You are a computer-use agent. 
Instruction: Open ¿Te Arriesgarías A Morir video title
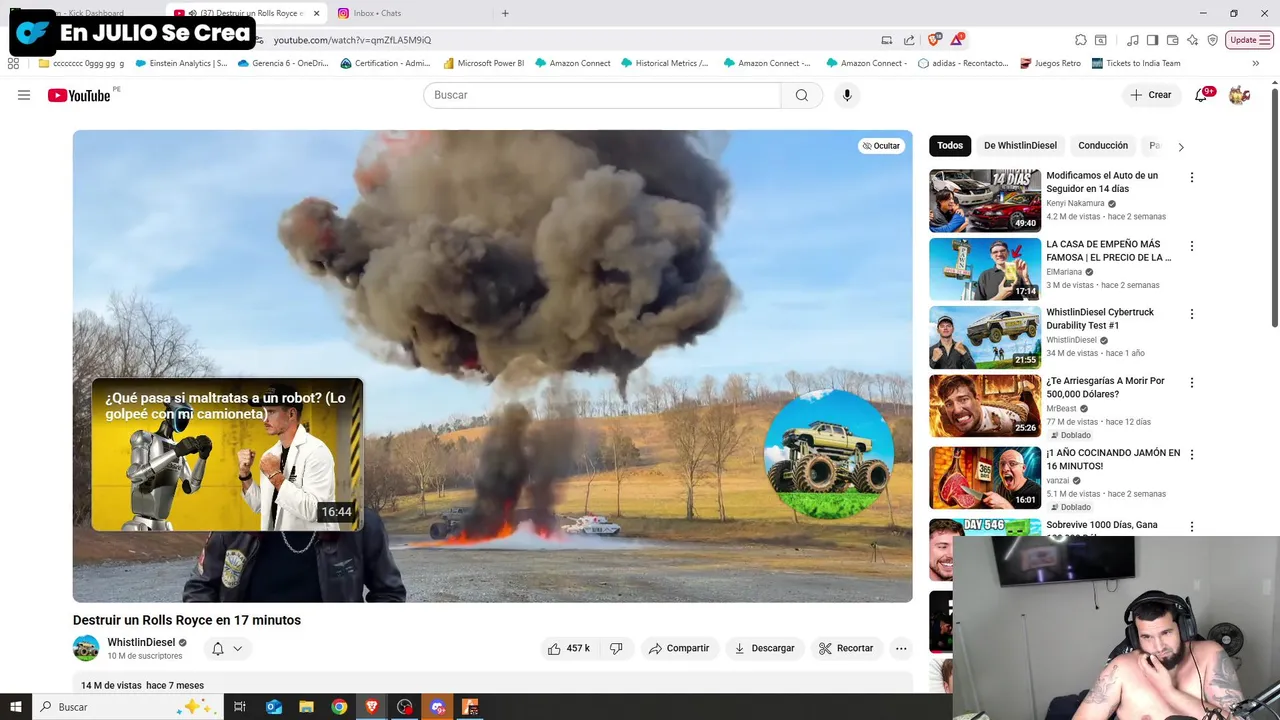click(1105, 387)
